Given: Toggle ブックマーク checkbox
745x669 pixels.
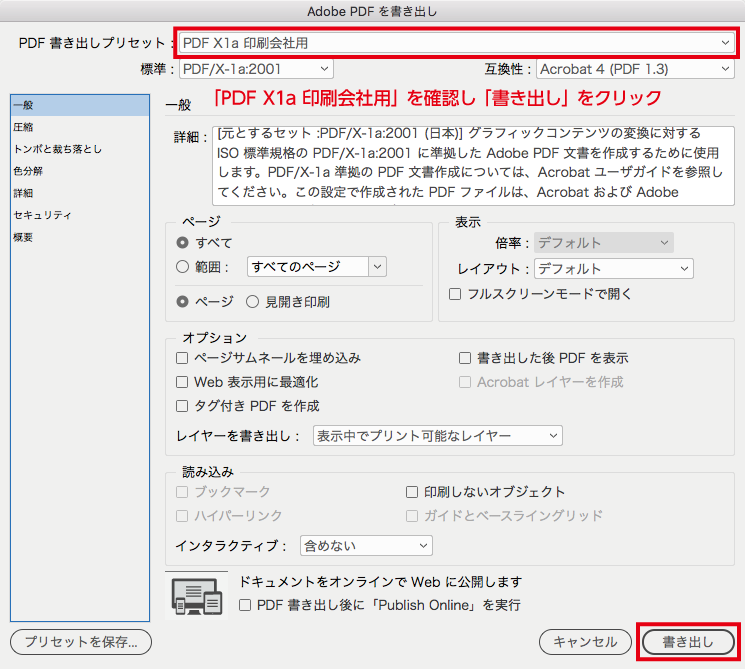Looking at the screenshot, I should coord(182,492).
